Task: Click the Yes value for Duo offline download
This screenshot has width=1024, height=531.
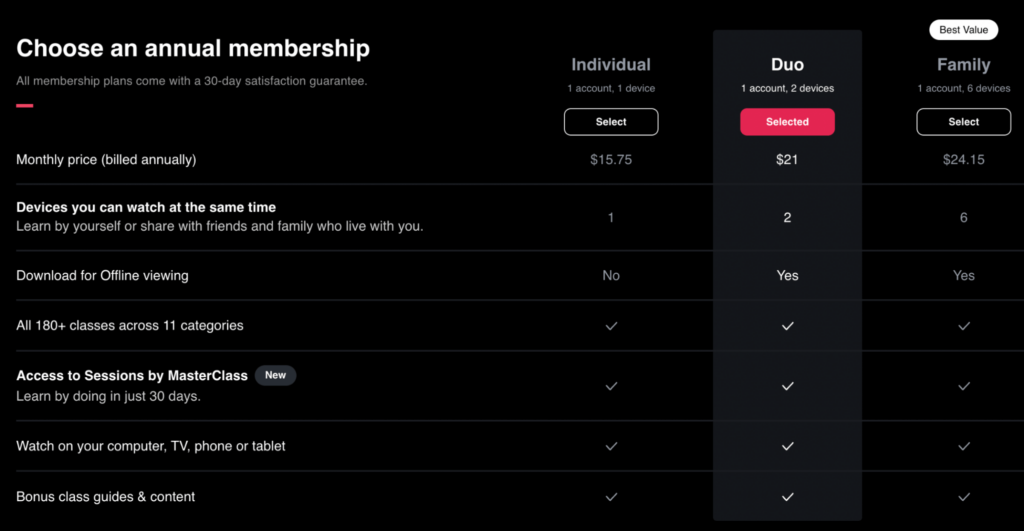Action: 787,276
